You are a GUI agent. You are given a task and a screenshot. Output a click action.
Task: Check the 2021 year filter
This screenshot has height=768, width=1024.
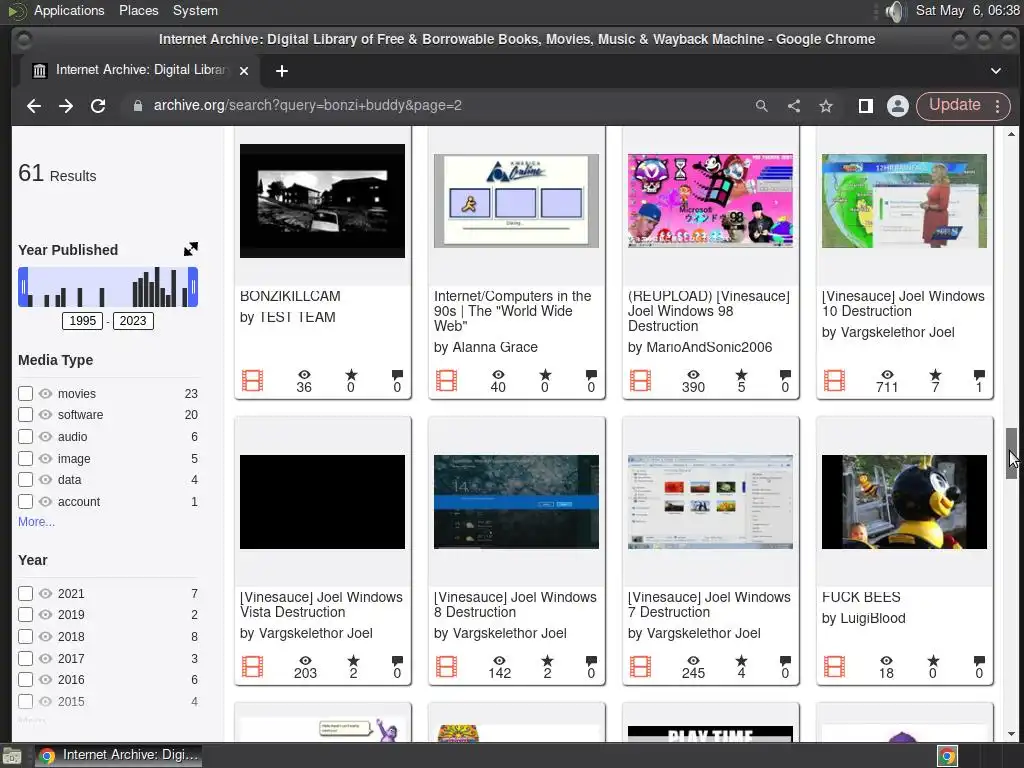coord(25,594)
